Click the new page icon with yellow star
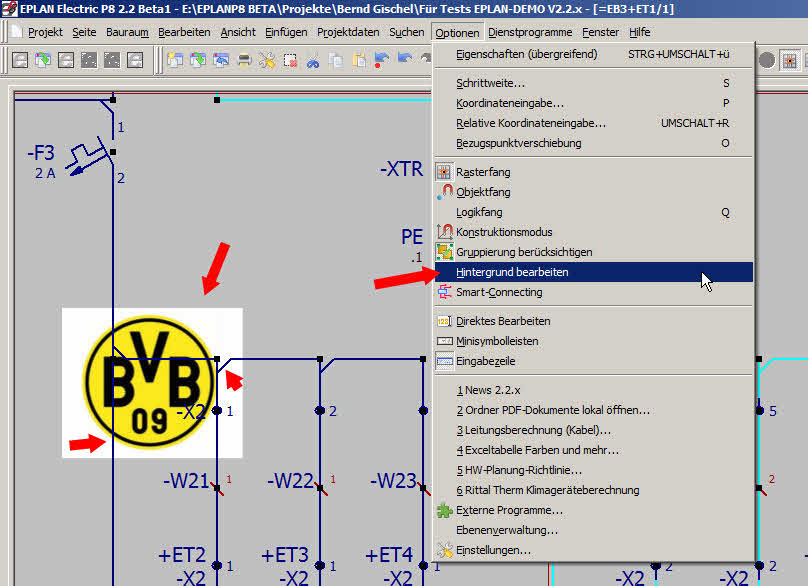Viewport: 808px width, 586px height. pos(175,60)
